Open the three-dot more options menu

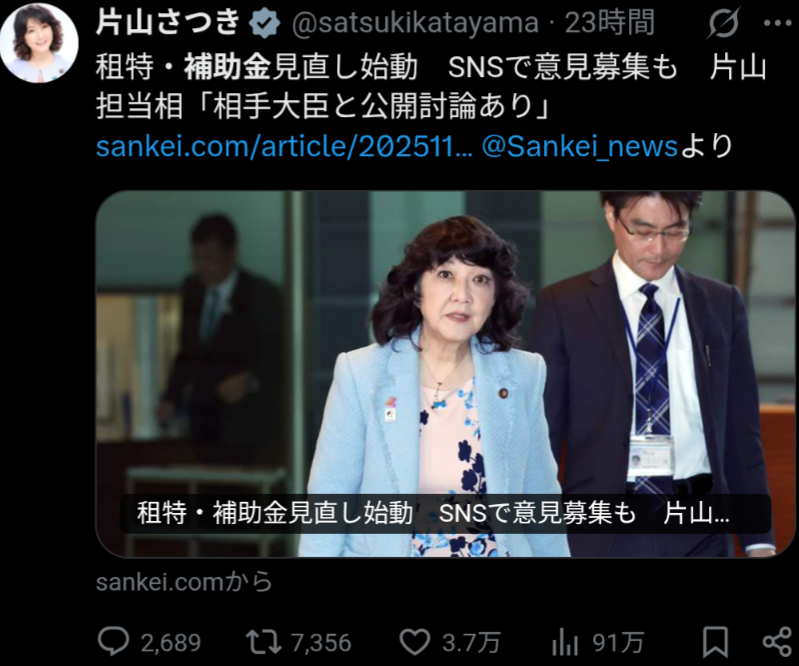[x=778, y=23]
